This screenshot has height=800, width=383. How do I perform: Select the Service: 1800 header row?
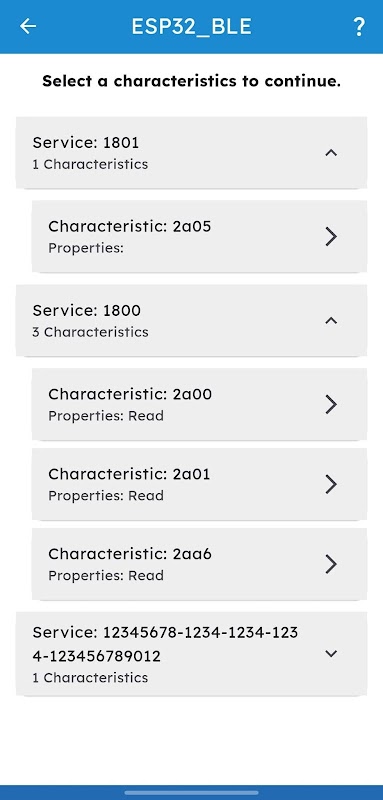[191, 320]
